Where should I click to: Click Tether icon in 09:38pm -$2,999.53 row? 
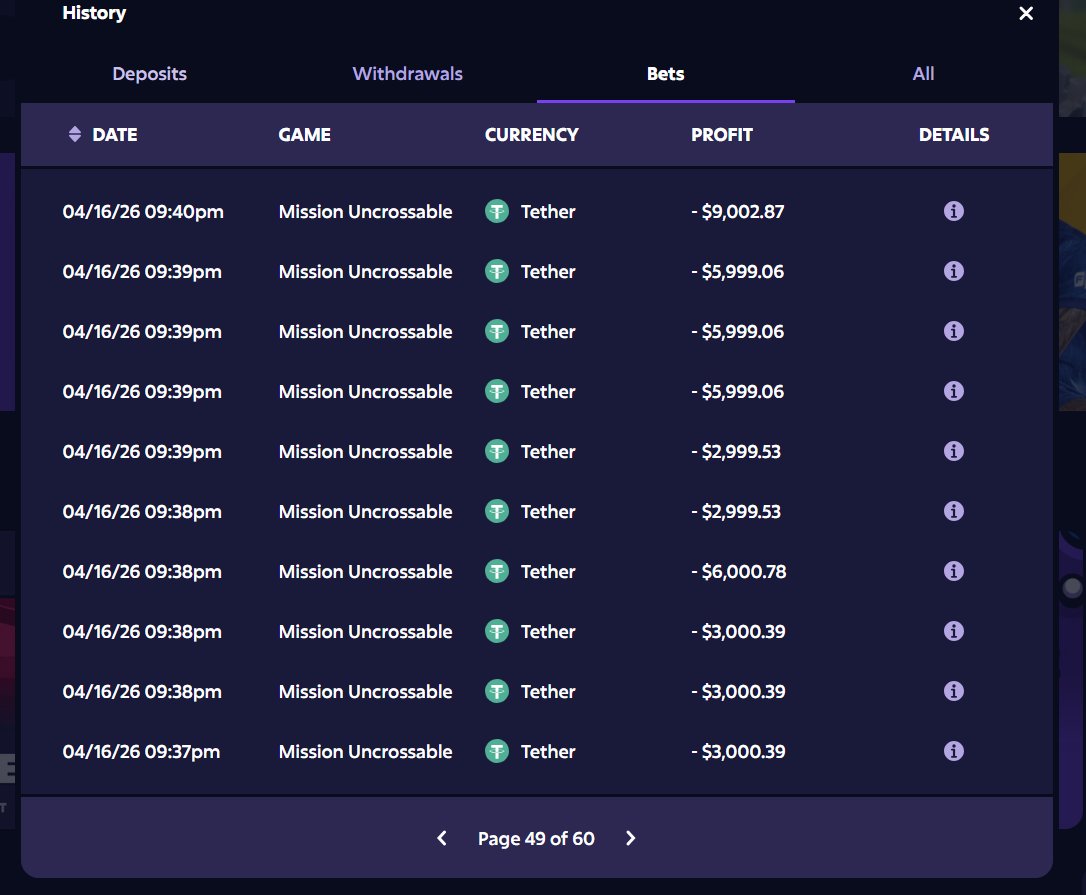point(497,511)
